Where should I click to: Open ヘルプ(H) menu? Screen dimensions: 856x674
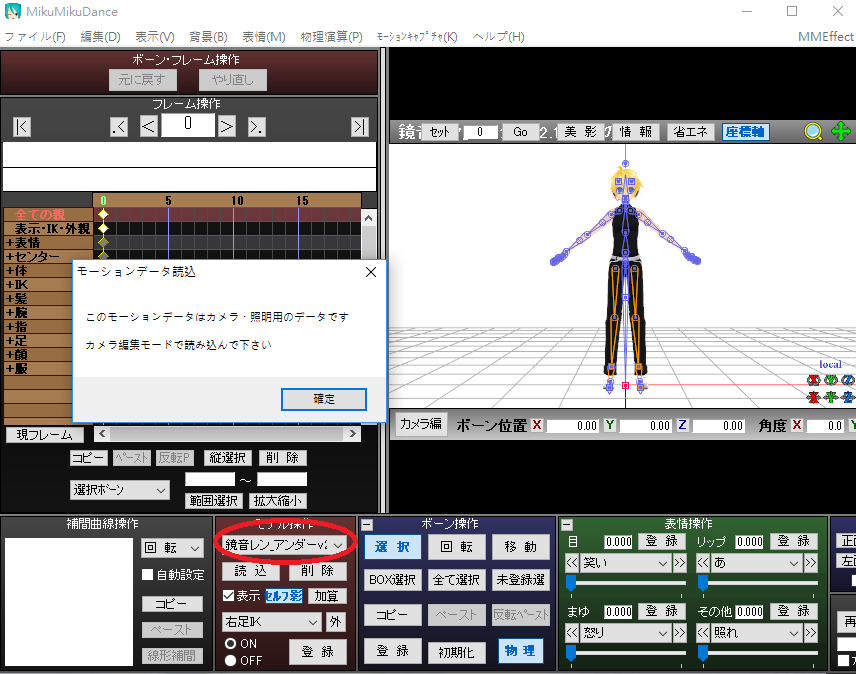498,37
